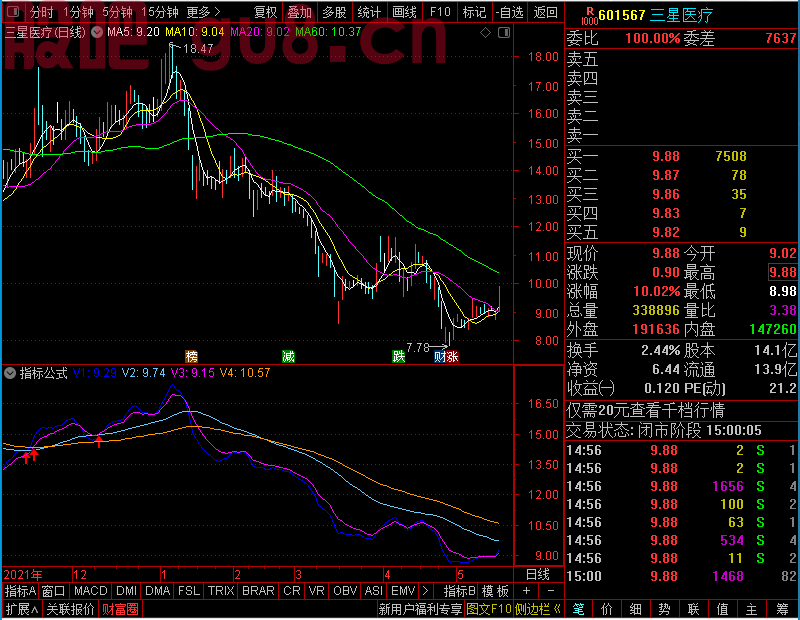Click the R 1000 badge beside the stock code
This screenshot has height=620, width=800.
click(589, 16)
